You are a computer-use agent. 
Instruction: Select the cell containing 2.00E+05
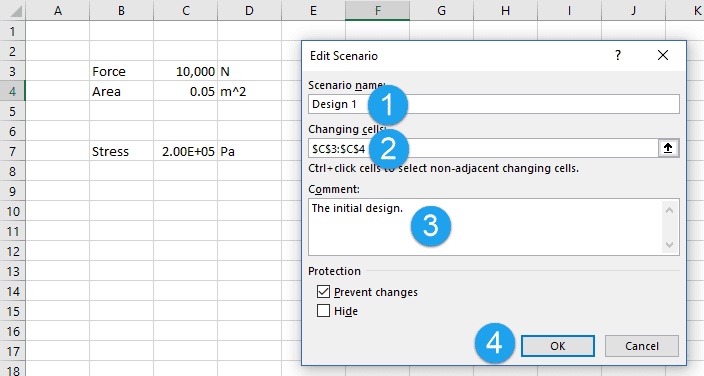[185, 151]
